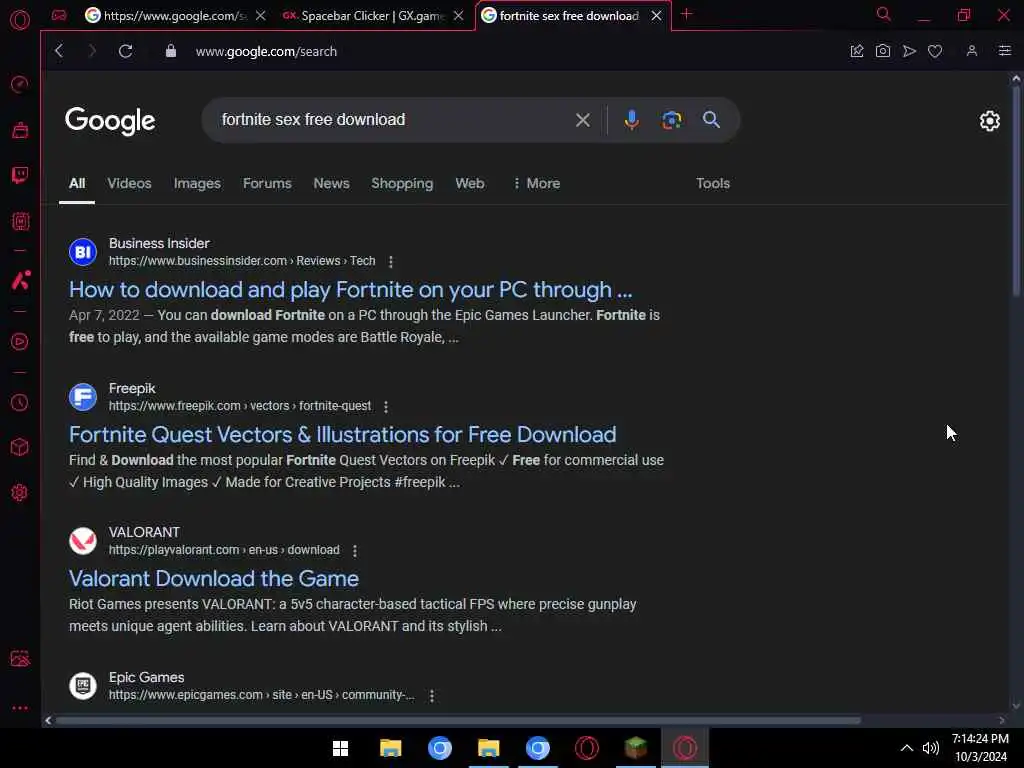Reload the current page
The image size is (1024, 768).
125,51
